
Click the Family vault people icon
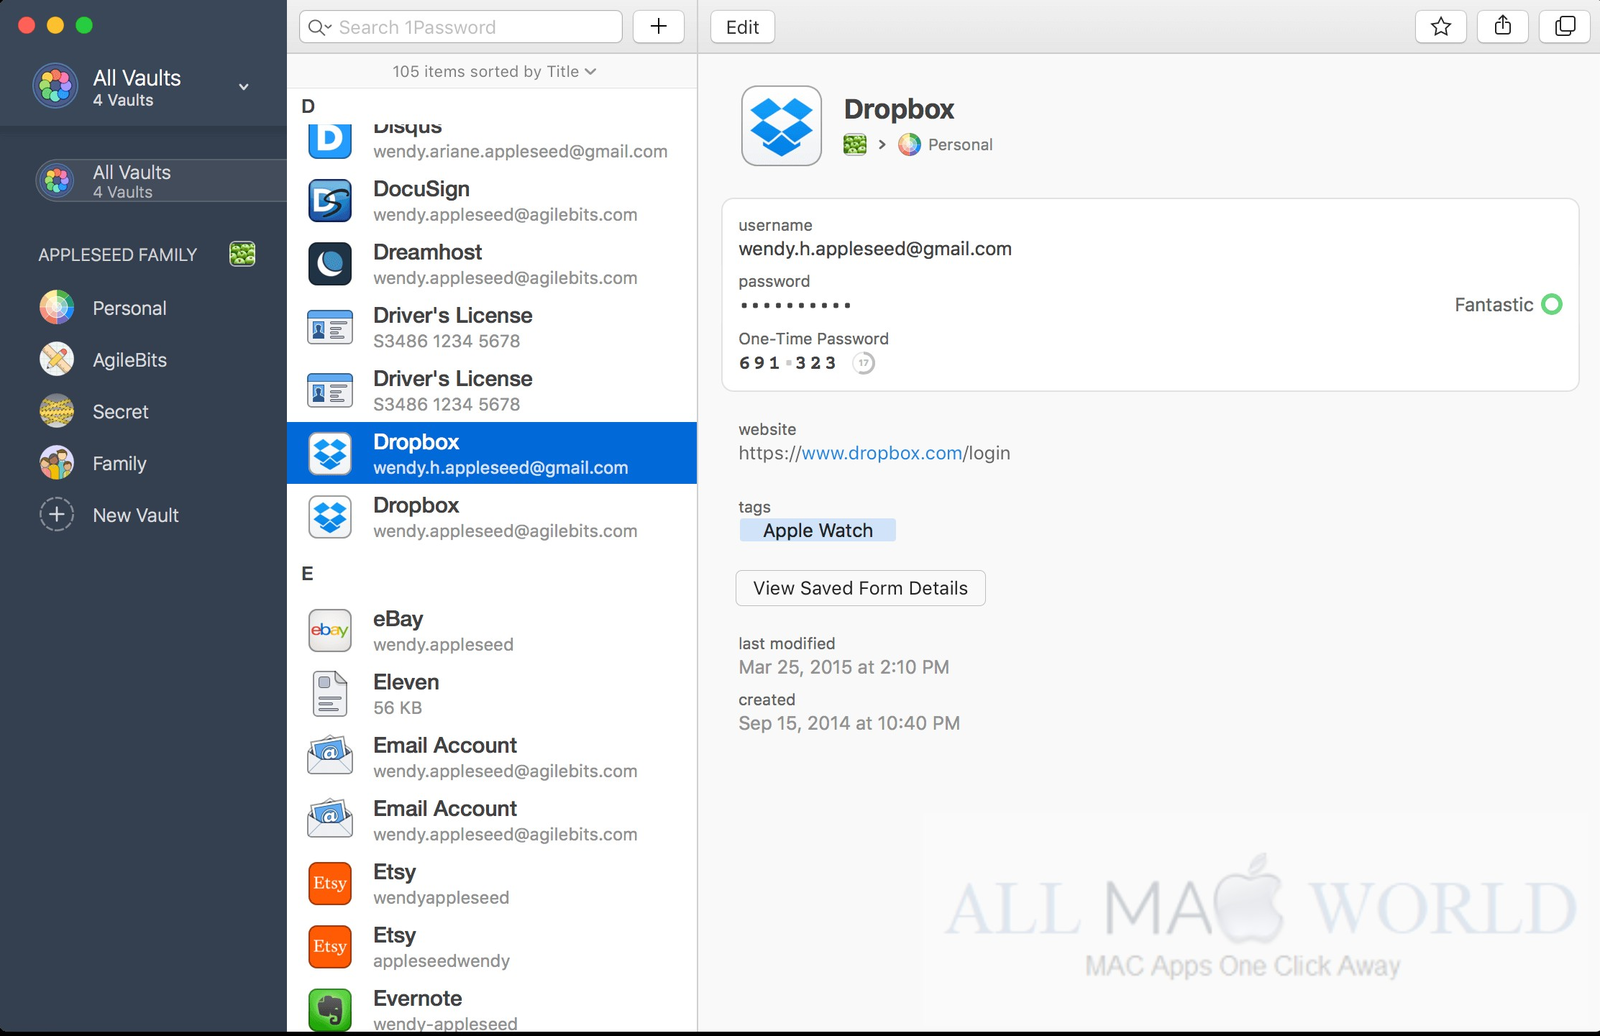[57, 463]
